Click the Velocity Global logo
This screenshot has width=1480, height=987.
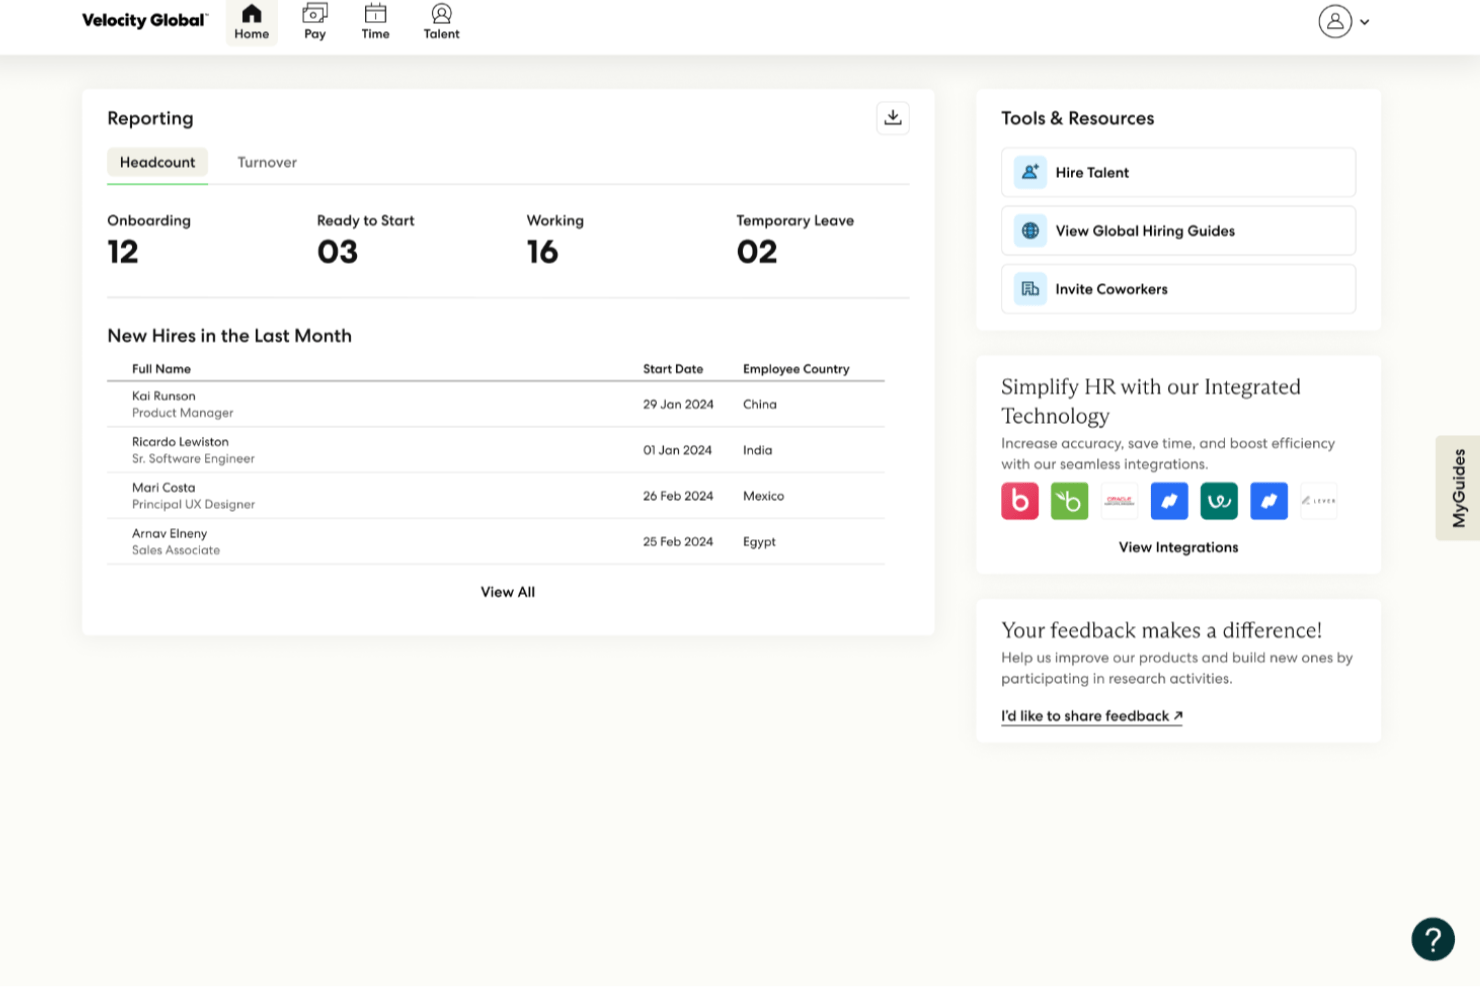pos(143,20)
